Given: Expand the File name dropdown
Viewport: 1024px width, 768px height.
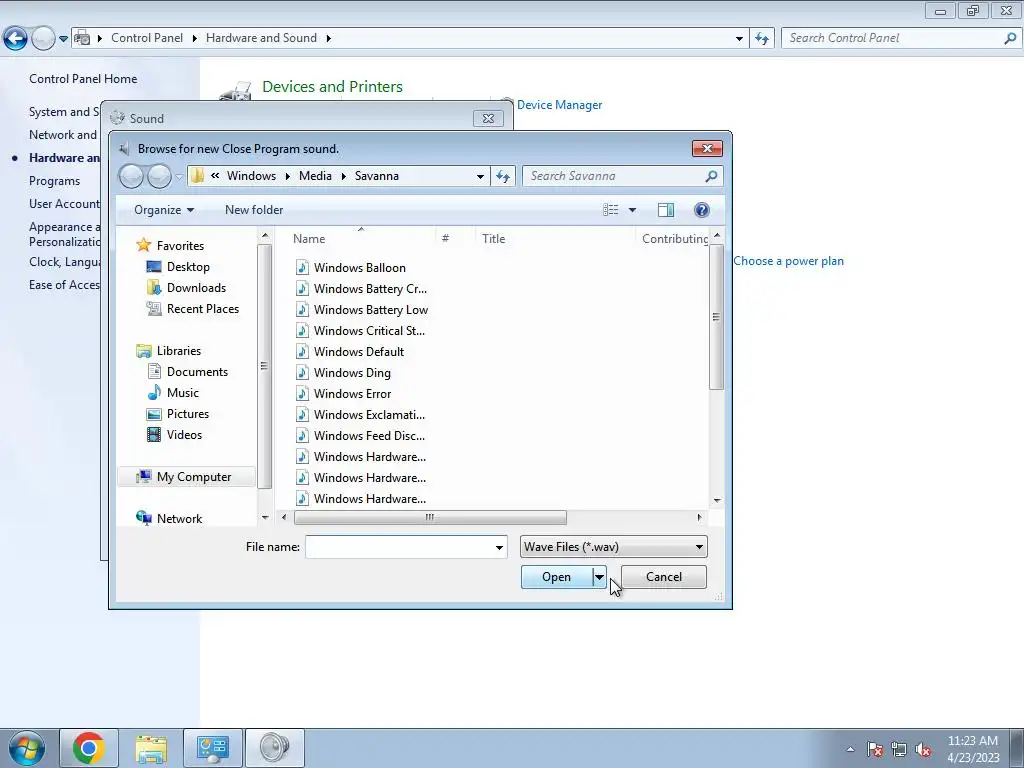Looking at the screenshot, I should 500,547.
